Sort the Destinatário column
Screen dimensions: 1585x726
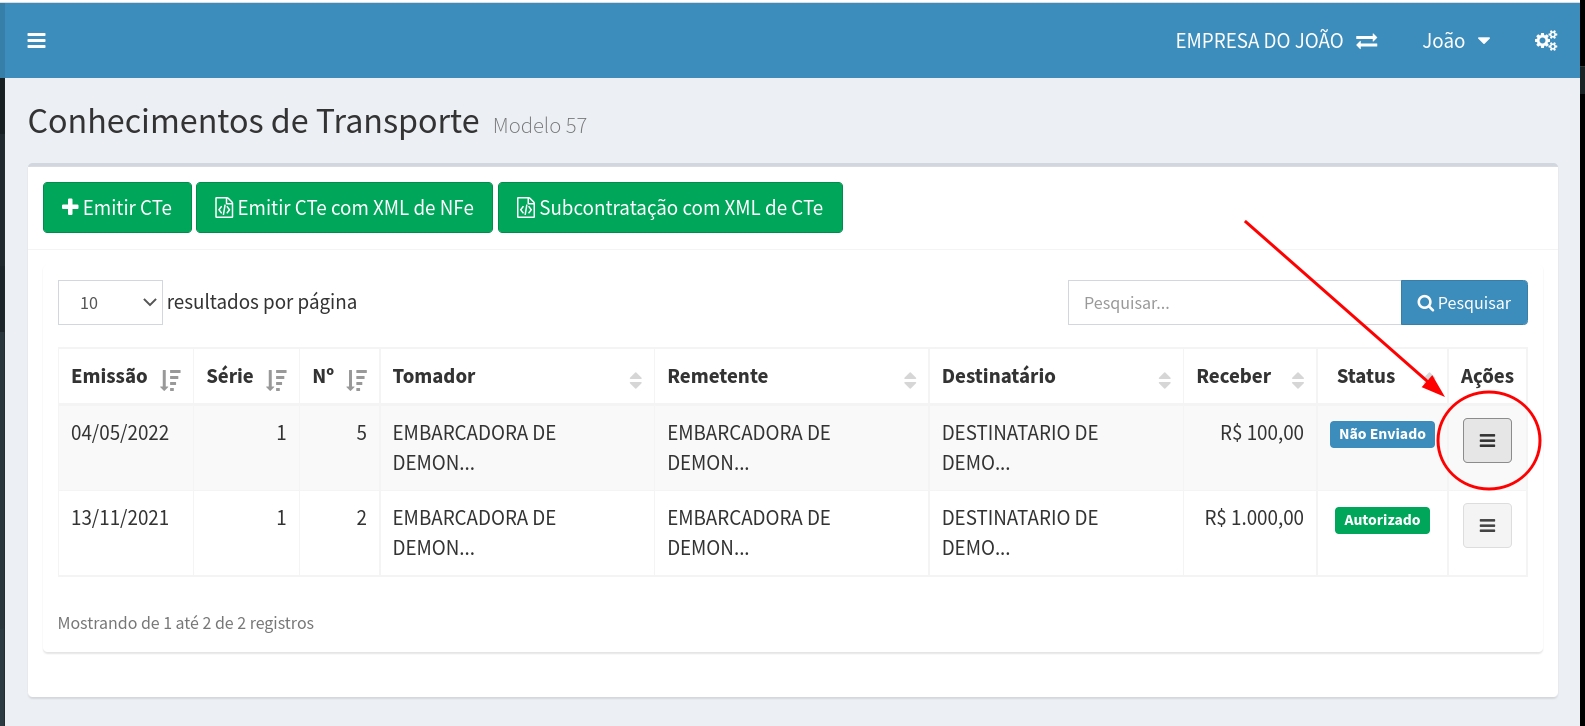[1164, 379]
